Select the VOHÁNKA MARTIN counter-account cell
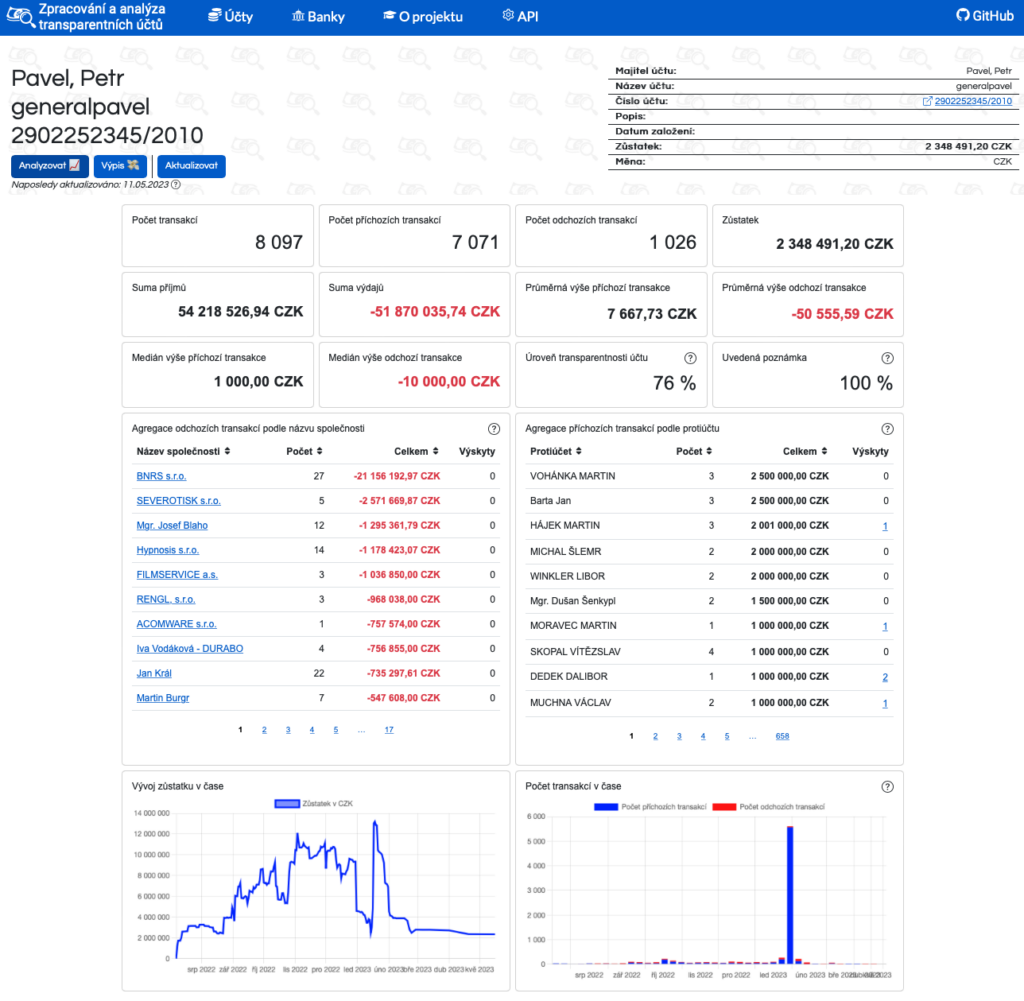 click(x=572, y=476)
